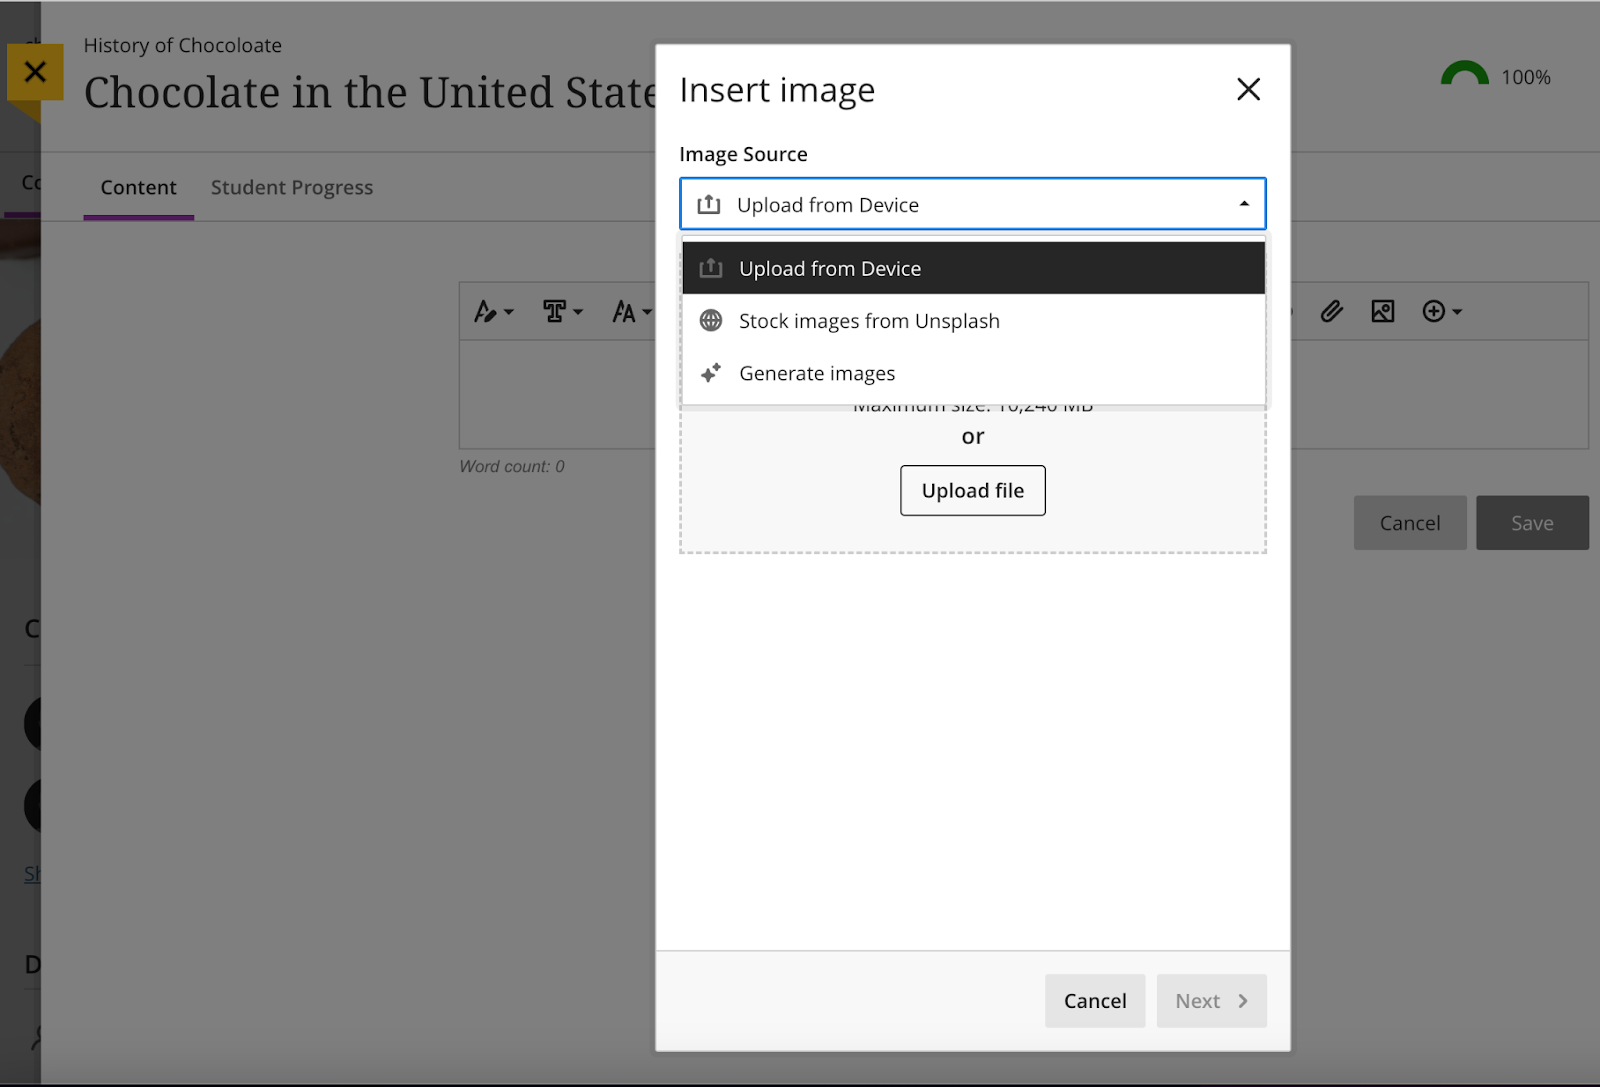Screen dimensions: 1600x1087
Task: Cancel the Insert image dialog
Action: coord(1094,1001)
